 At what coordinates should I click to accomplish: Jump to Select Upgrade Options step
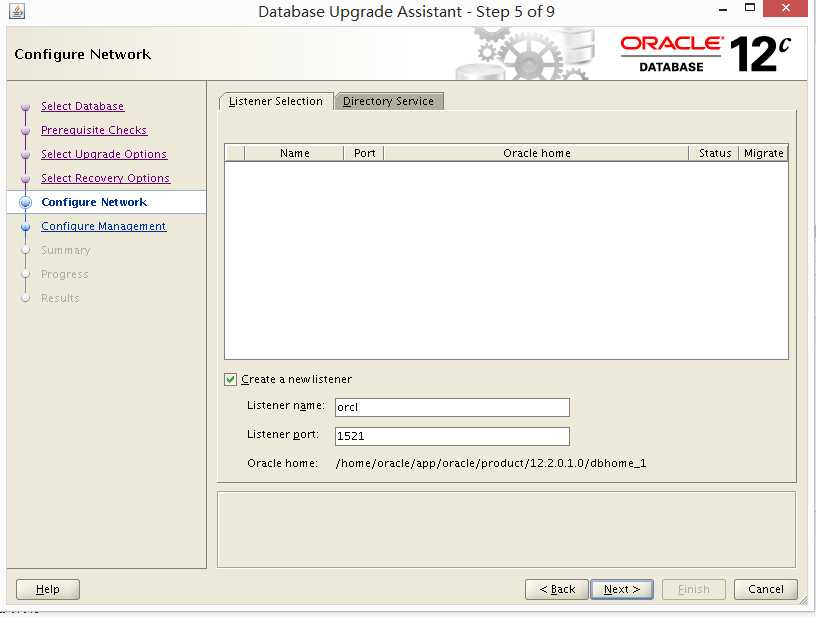tap(104, 154)
